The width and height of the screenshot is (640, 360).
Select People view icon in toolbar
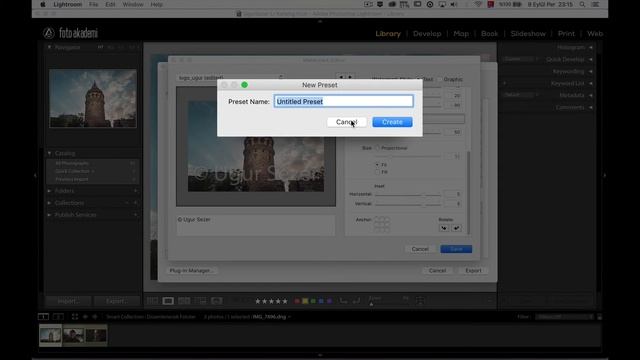[x=217, y=301]
